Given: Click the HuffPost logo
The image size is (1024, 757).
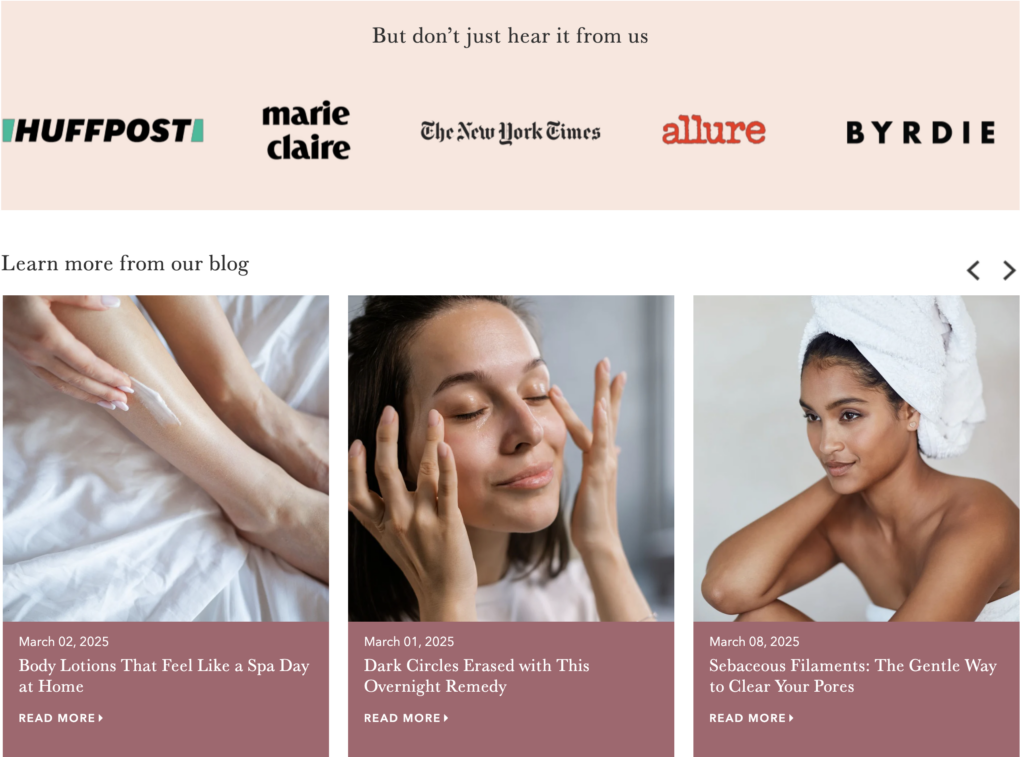Looking at the screenshot, I should pyautogui.click(x=103, y=131).
